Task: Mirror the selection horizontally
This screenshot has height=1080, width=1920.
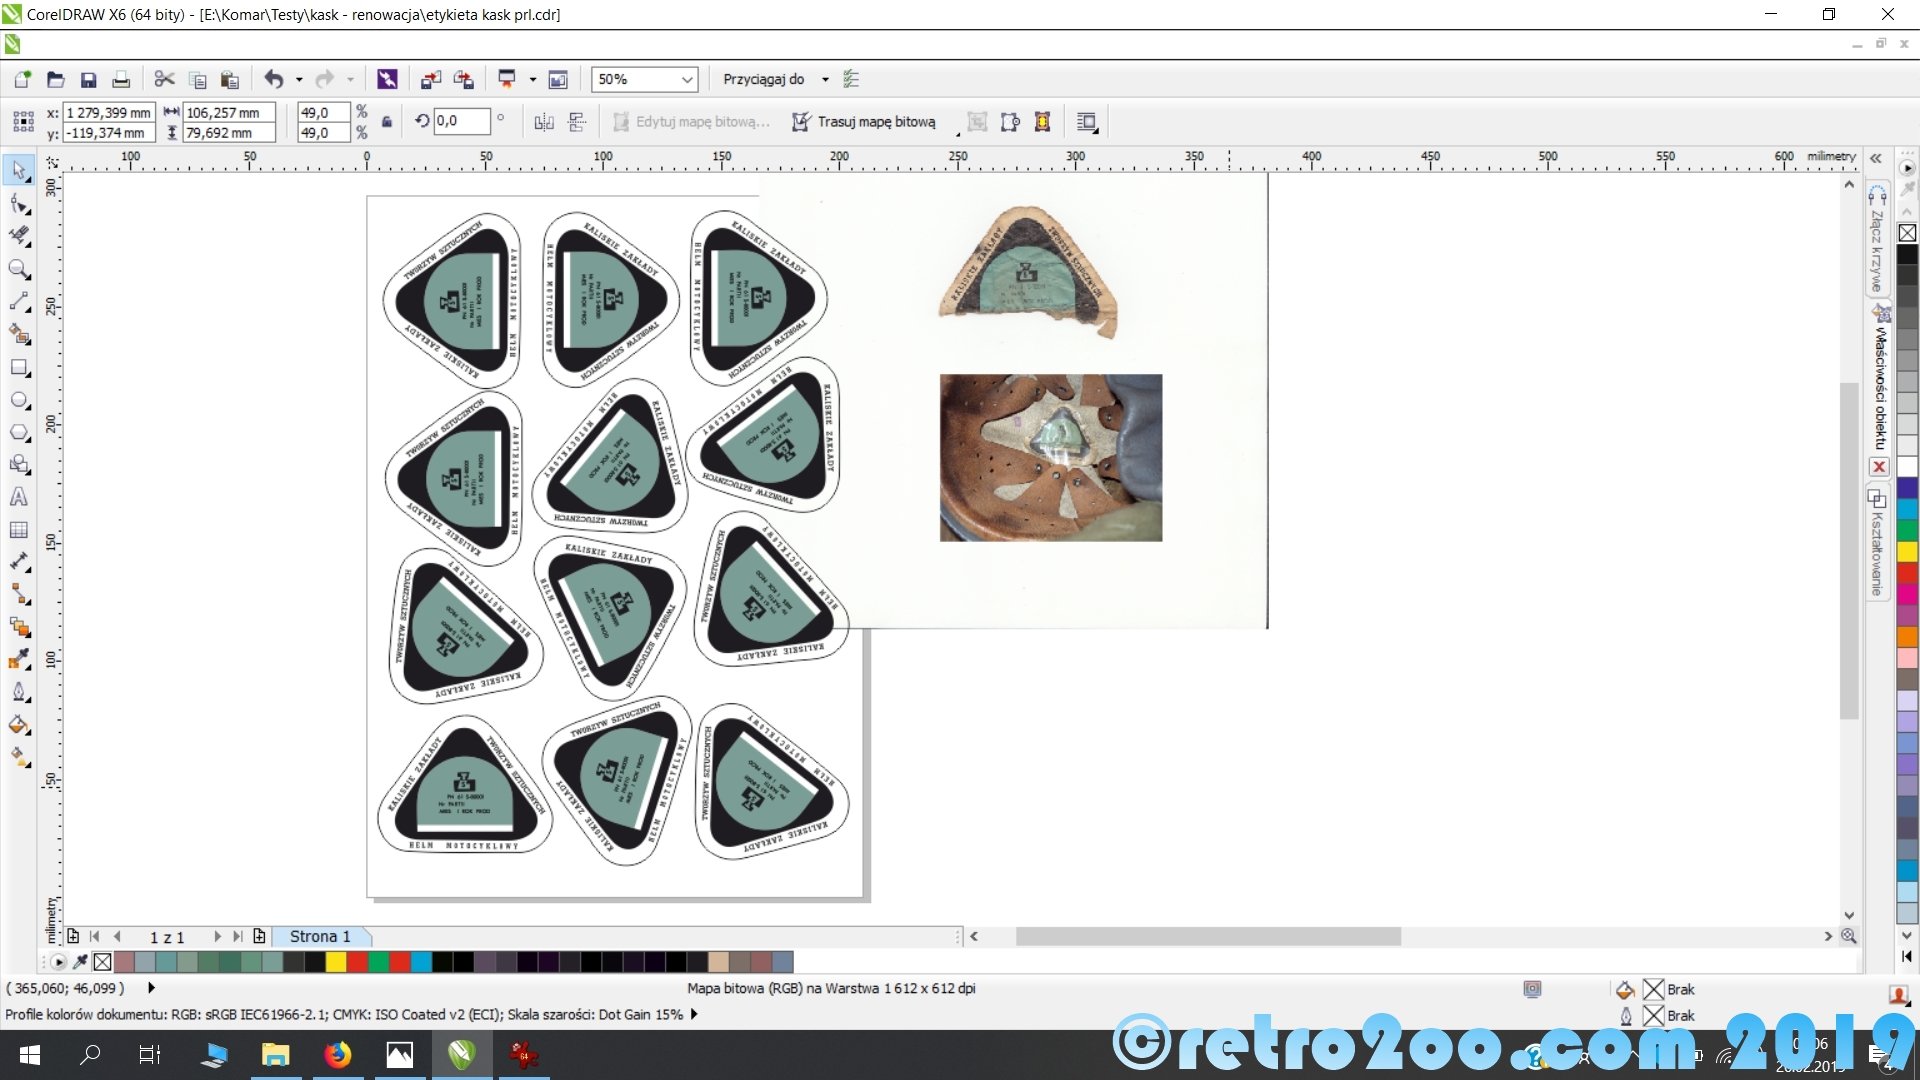Action: pyautogui.click(x=544, y=122)
